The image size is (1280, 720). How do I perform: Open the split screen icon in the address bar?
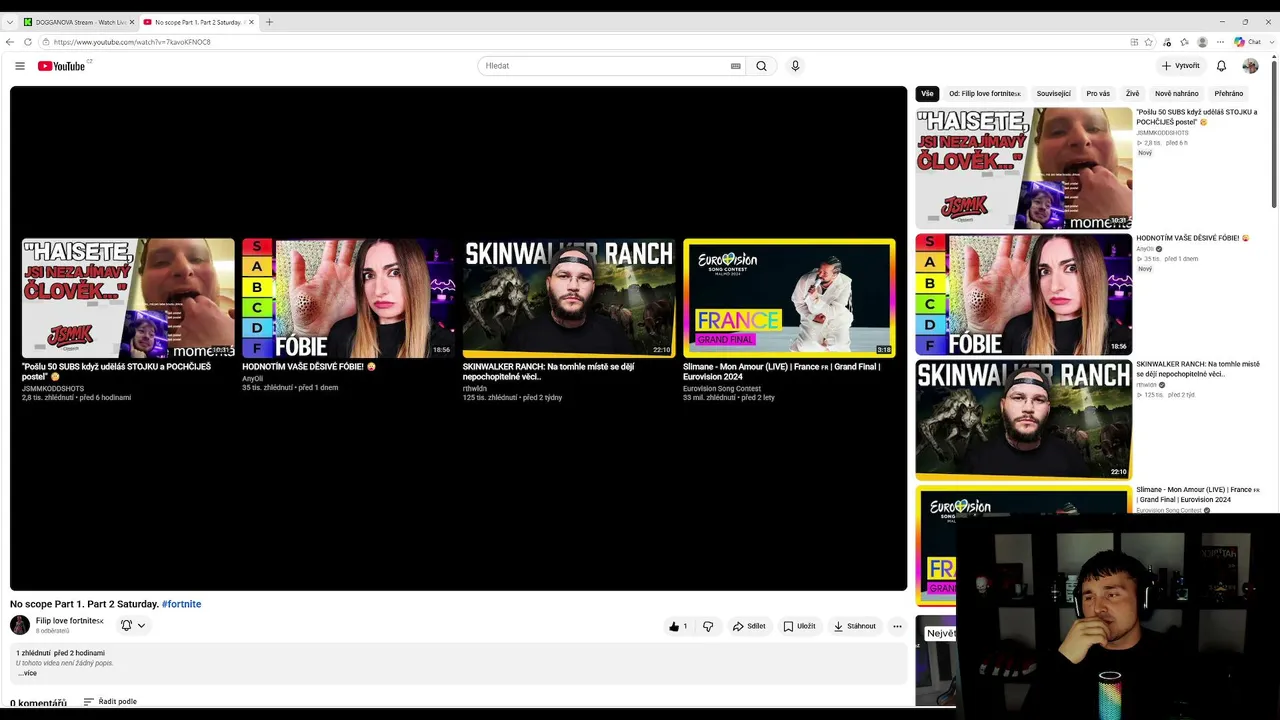[1134, 42]
